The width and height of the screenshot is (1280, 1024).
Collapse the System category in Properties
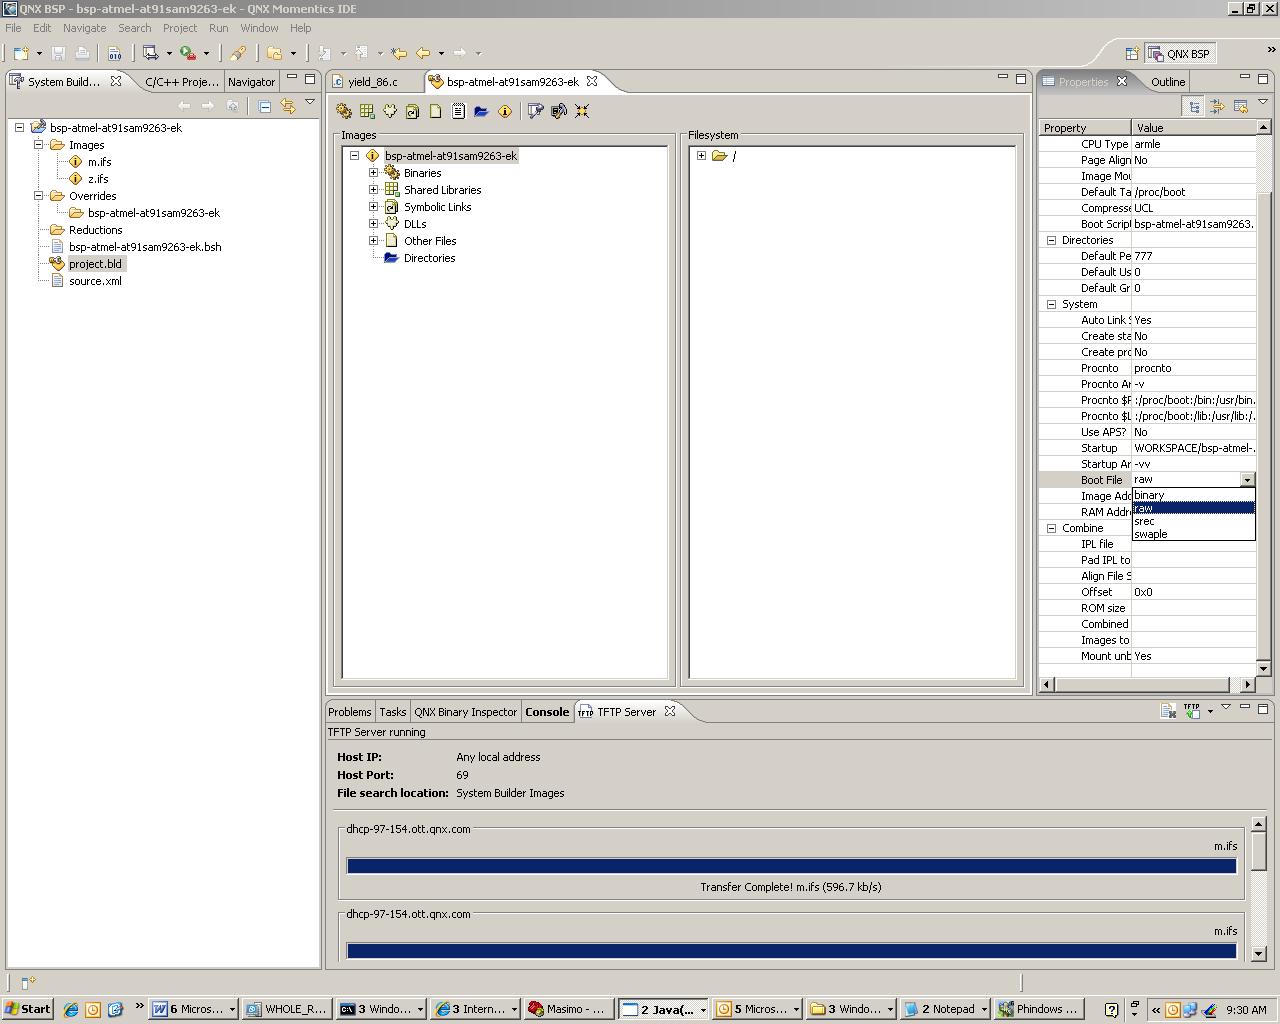tap(1051, 304)
